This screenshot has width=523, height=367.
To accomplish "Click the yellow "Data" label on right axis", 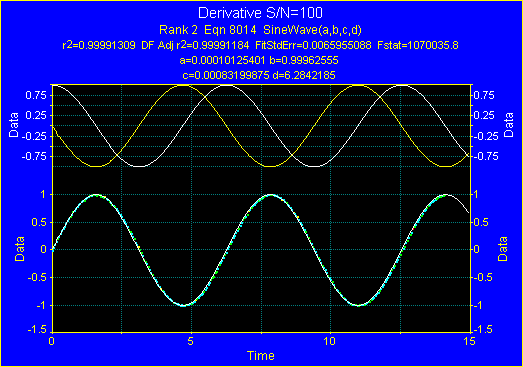I will pos(503,249).
